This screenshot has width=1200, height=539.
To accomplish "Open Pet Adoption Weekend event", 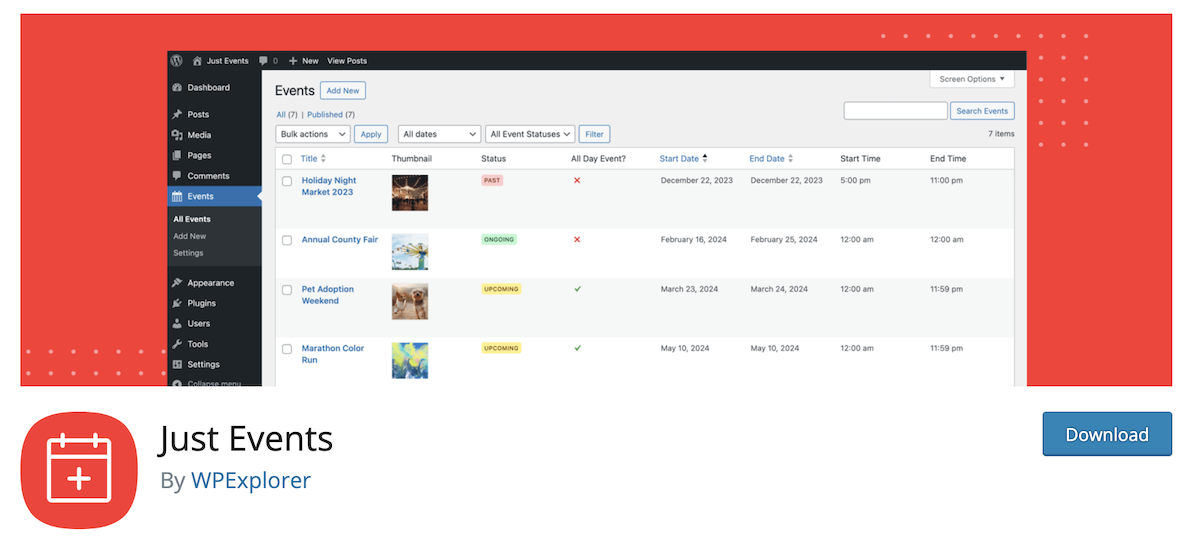I will coord(328,295).
